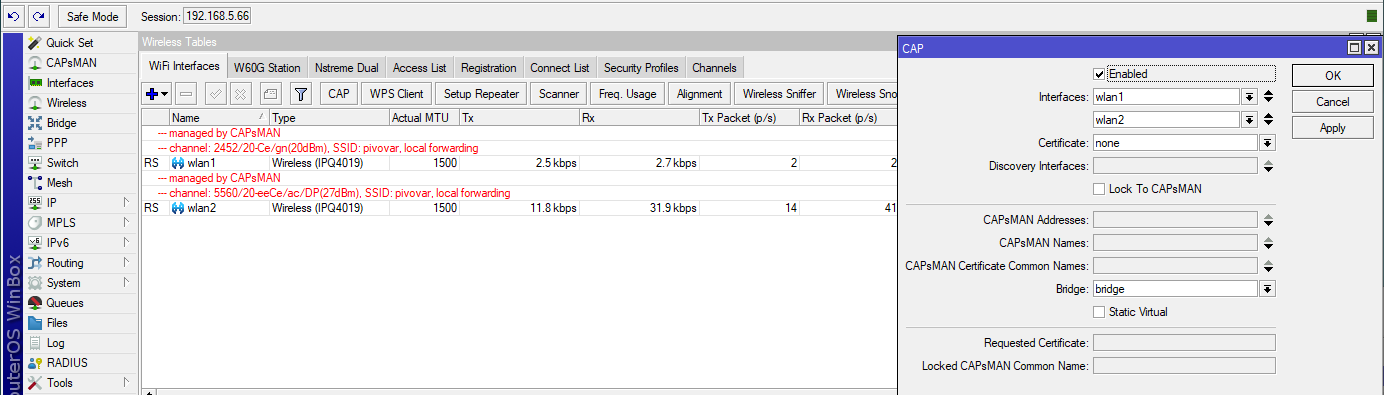Switch to Connect List tab
The height and width of the screenshot is (395, 1384).
[x=560, y=68]
